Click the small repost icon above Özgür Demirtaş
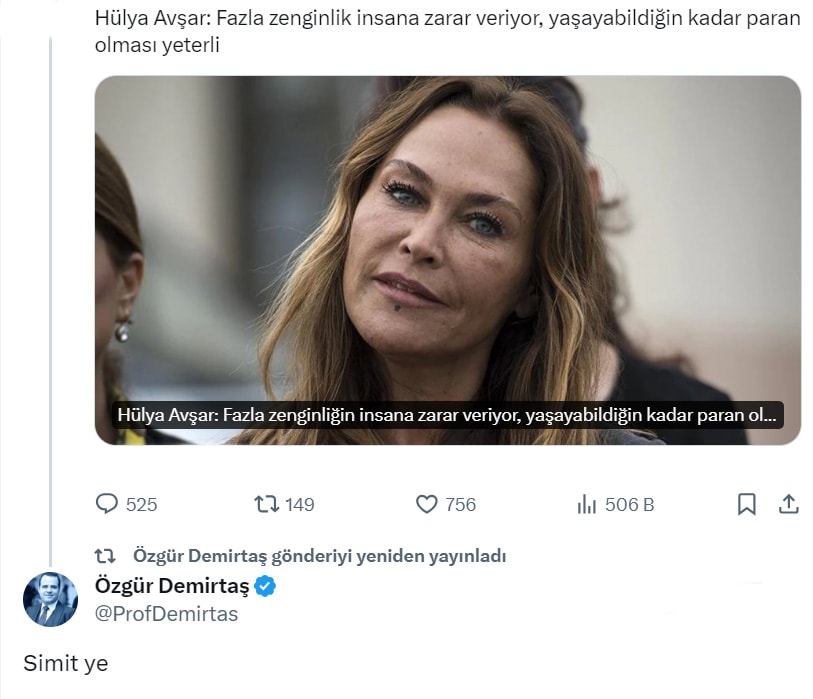Image resolution: width=813 pixels, height=699 pixels. (x=105, y=556)
